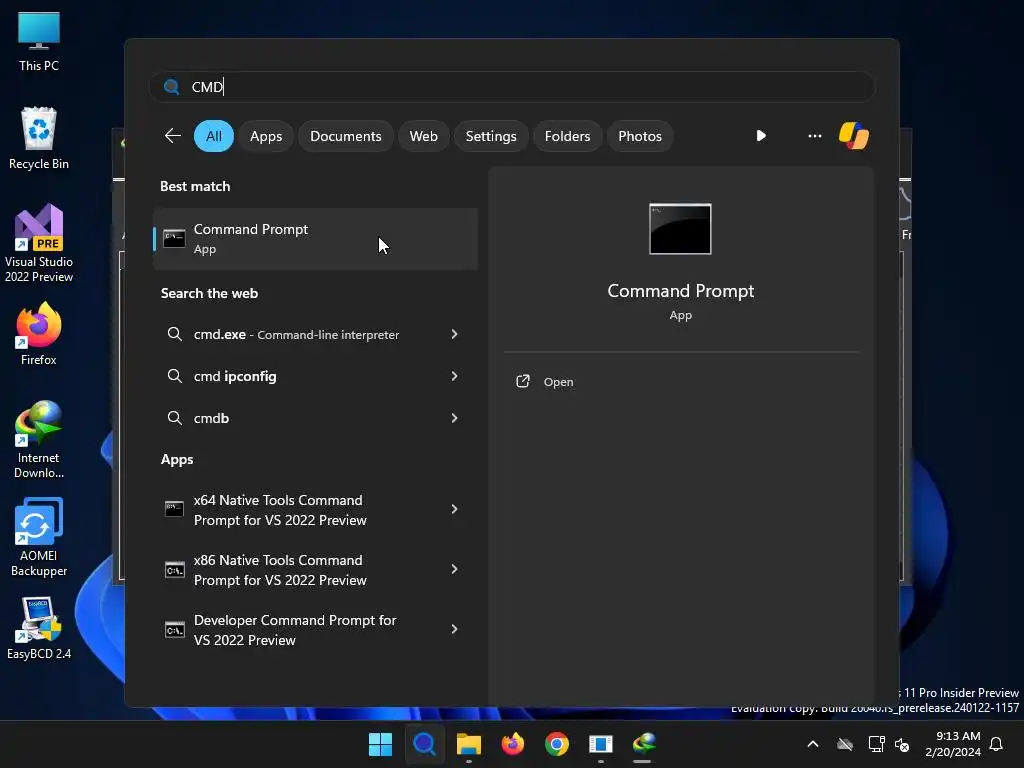Viewport: 1024px width, 768px height.
Task: Open Internet Download Manager desktop shortcut
Action: [x=39, y=440]
